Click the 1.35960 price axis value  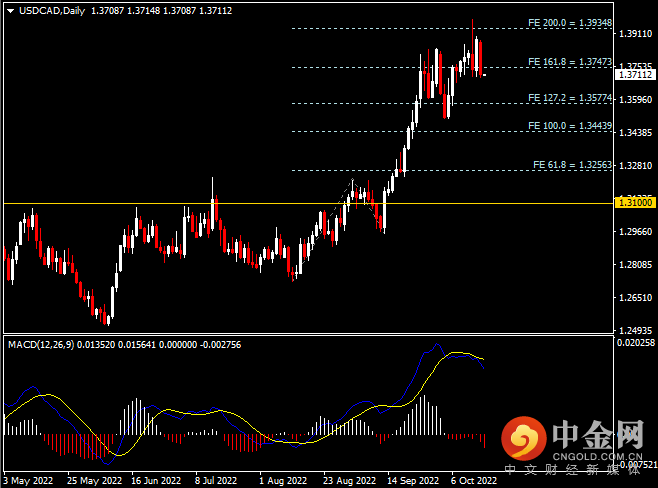click(636, 99)
